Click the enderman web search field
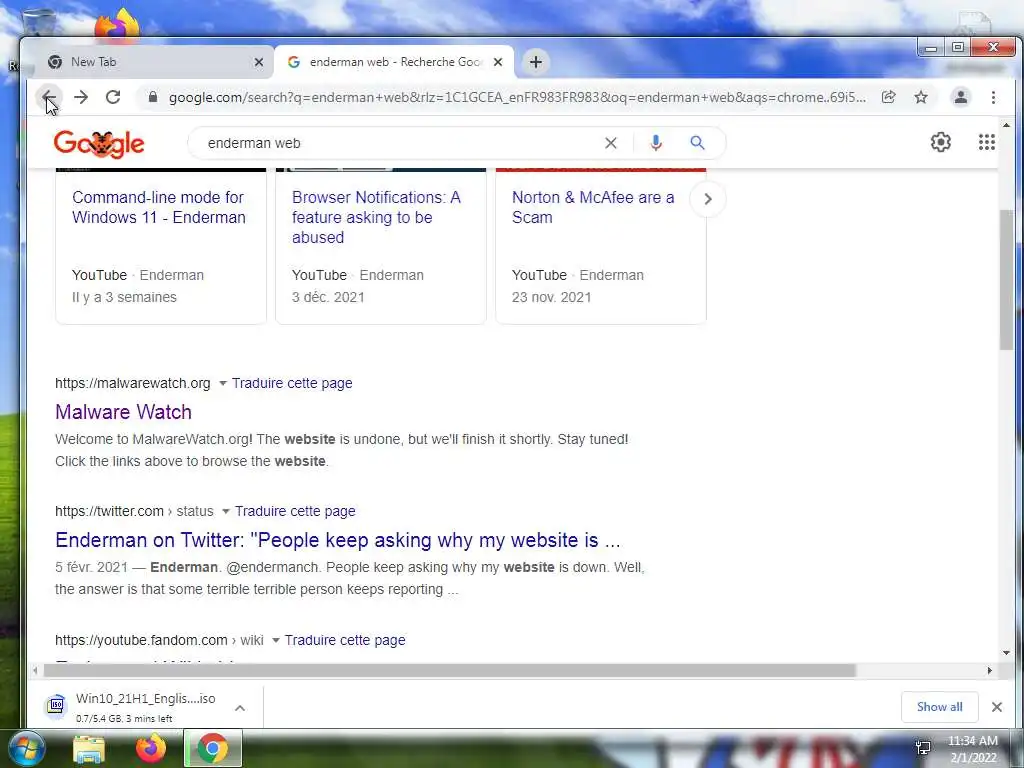1024x768 pixels. [x=398, y=143]
